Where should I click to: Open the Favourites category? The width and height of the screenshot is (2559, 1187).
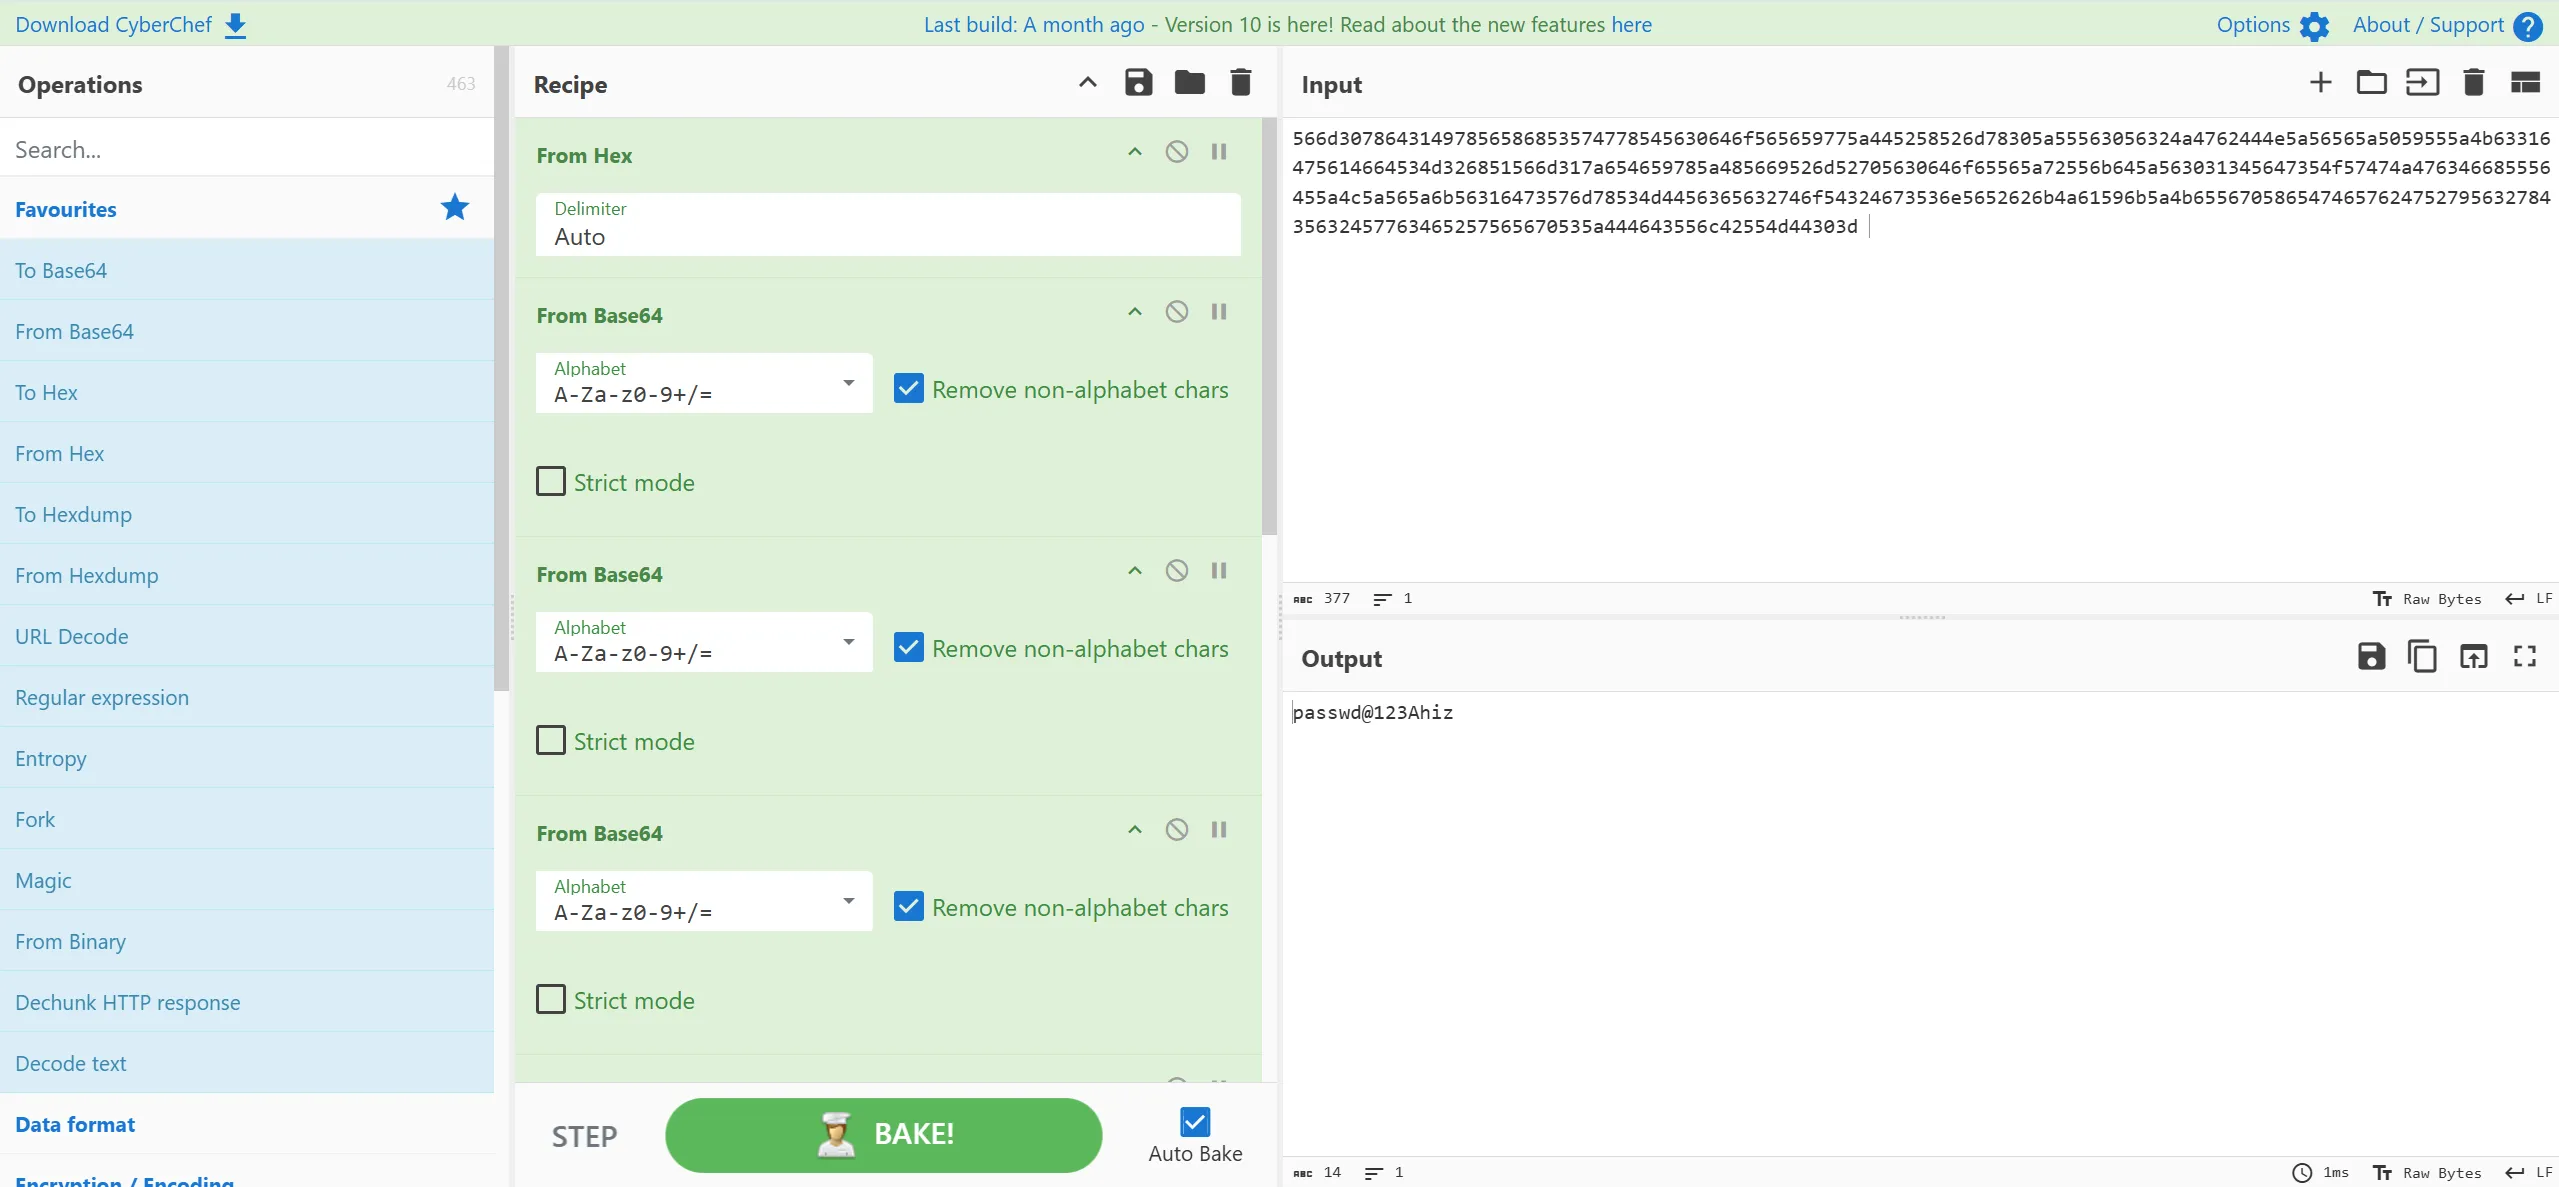[66, 209]
